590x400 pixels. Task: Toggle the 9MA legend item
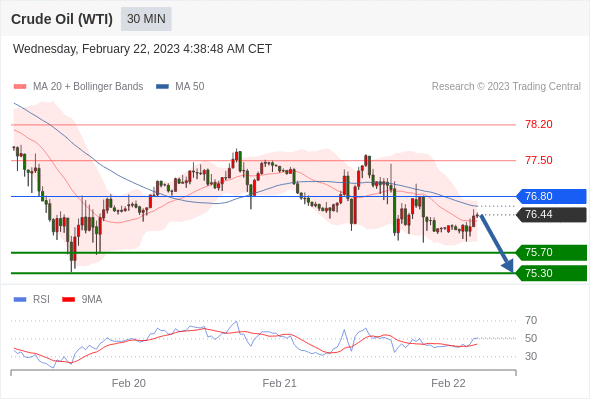(82, 300)
